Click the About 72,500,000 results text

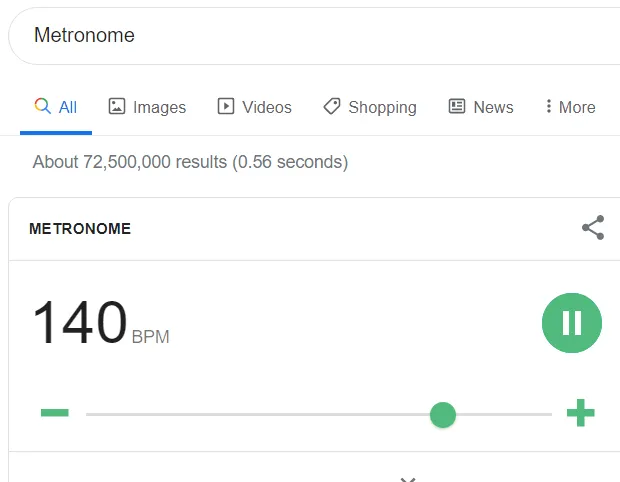(x=190, y=161)
